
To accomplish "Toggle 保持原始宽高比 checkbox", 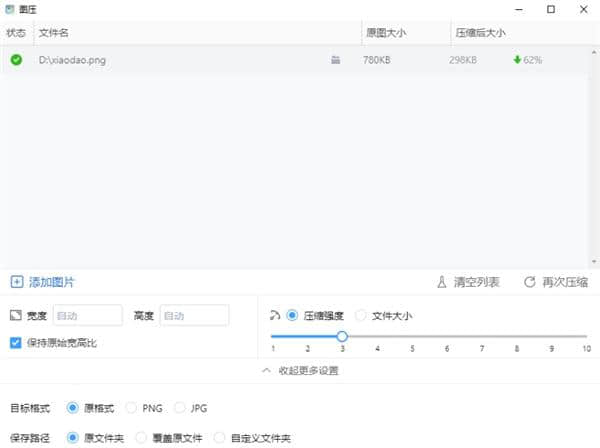I will pos(15,343).
